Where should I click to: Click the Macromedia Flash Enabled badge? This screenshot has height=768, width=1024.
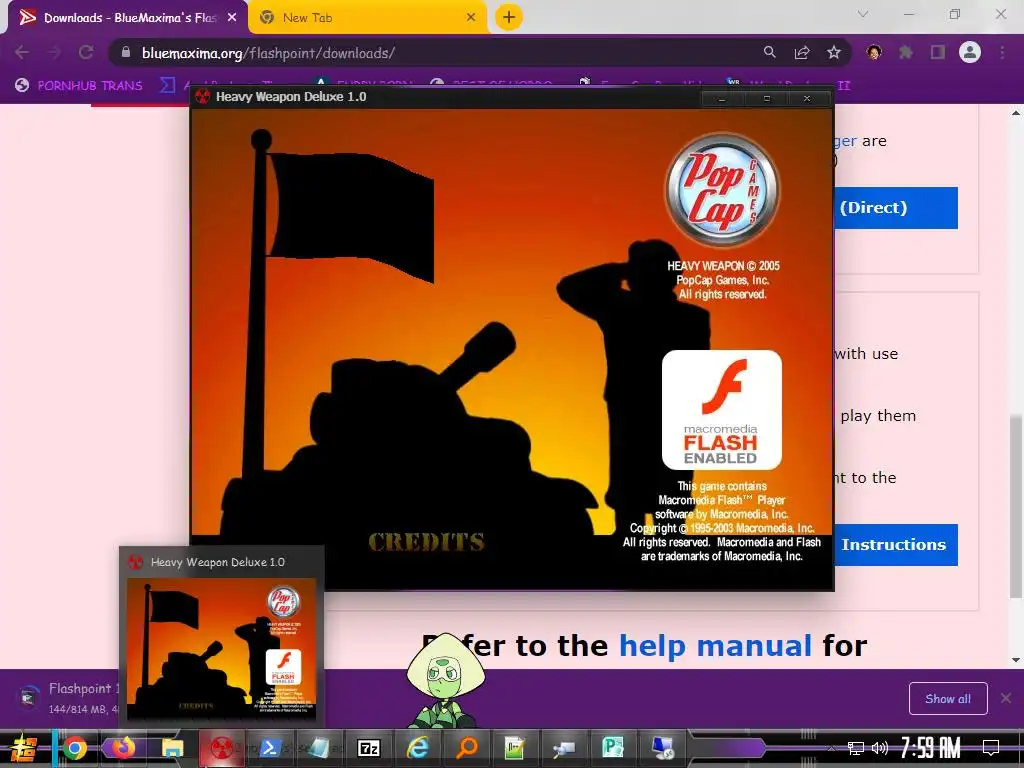[x=722, y=410]
